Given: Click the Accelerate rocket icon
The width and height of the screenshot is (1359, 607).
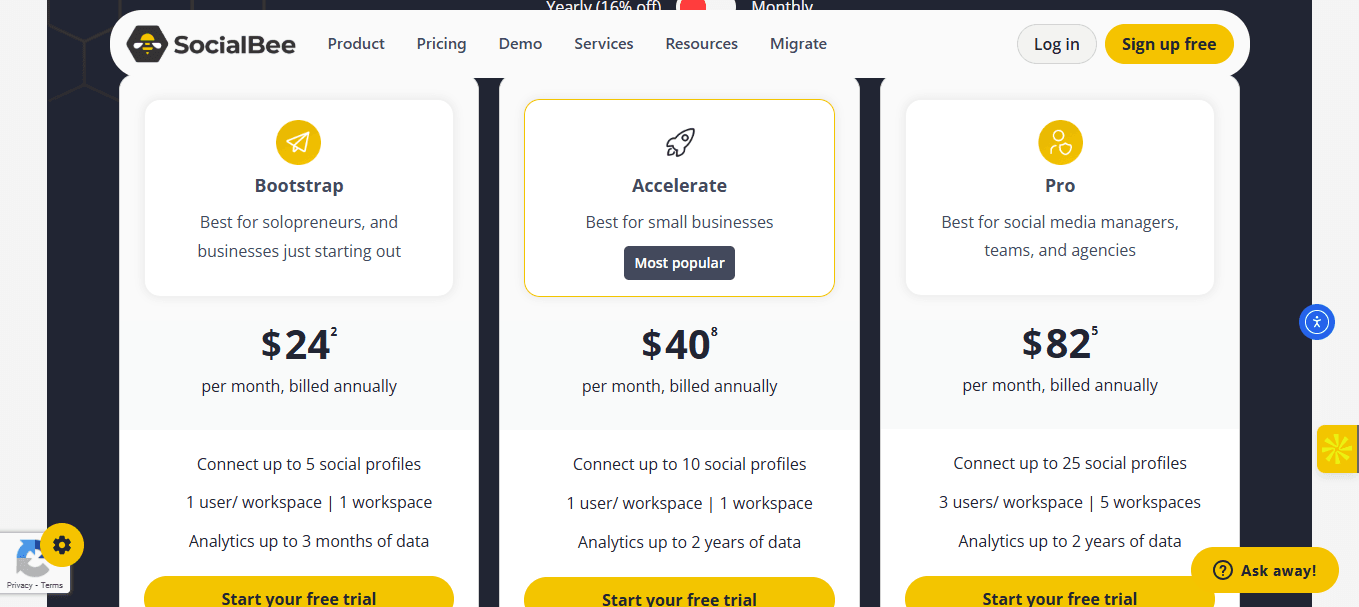Looking at the screenshot, I should pyautogui.click(x=679, y=142).
